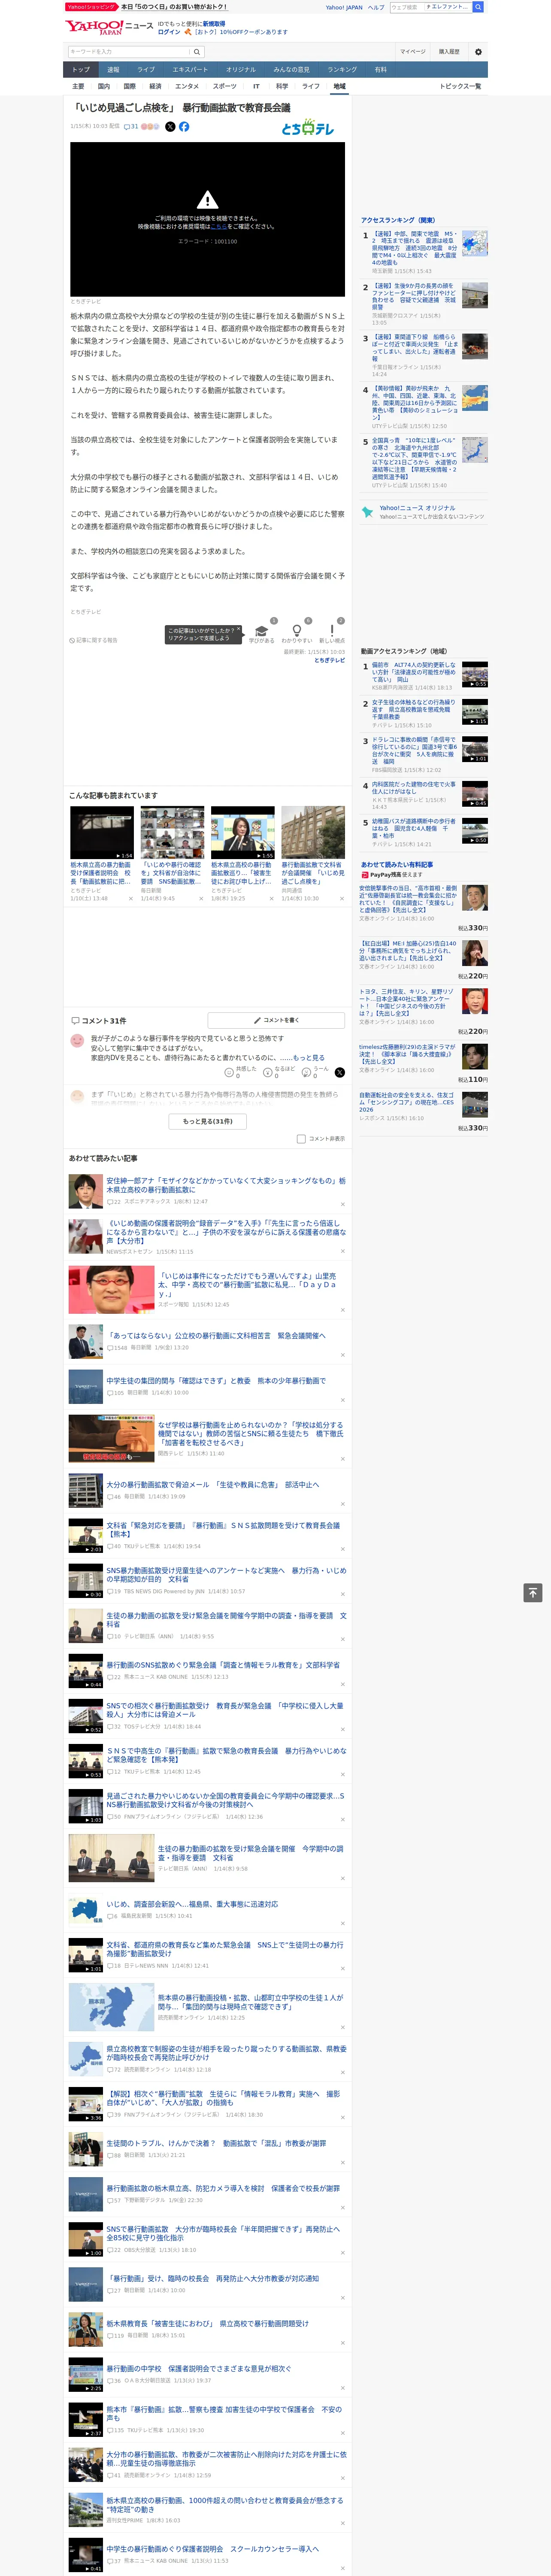Open こちら link in video error message
This screenshot has height=2576, width=551.
[x=219, y=227]
